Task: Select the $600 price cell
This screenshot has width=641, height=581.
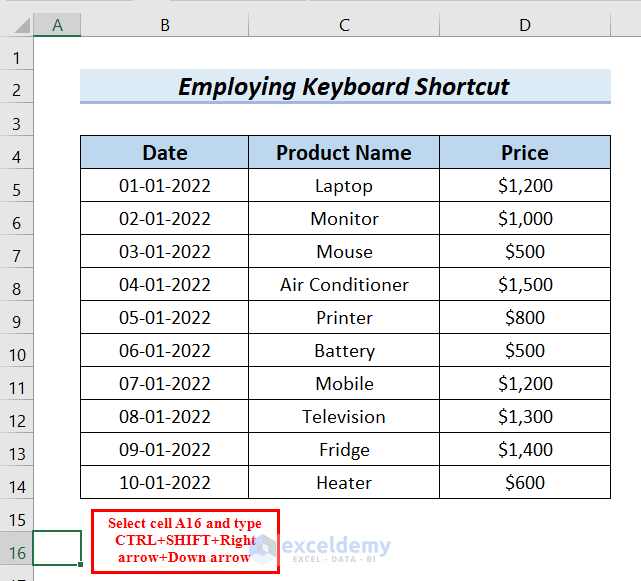Action: click(x=525, y=482)
